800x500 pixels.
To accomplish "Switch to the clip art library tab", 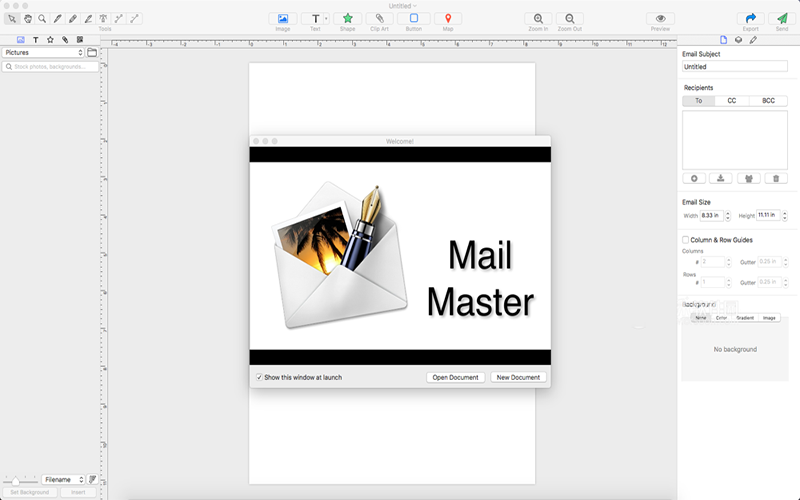I will click(65, 39).
